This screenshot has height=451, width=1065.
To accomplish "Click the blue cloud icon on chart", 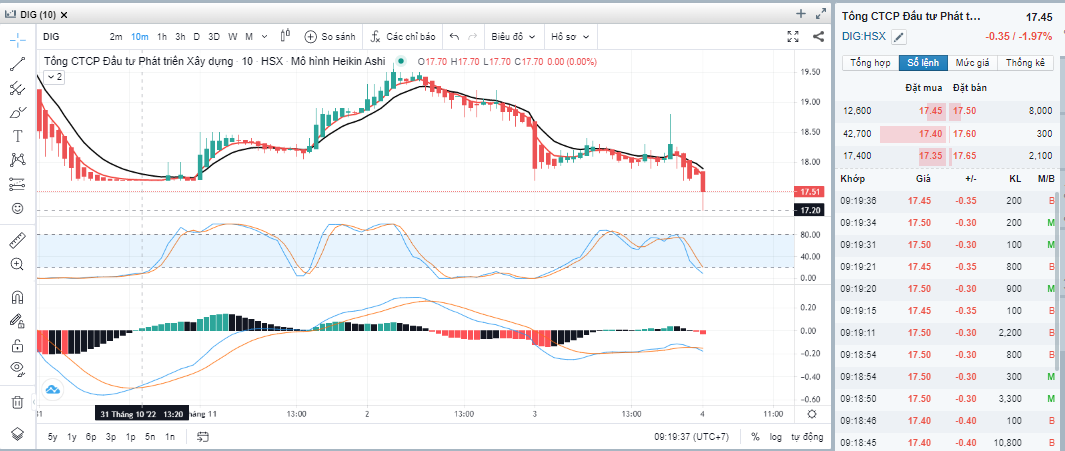I will (x=52, y=390).
